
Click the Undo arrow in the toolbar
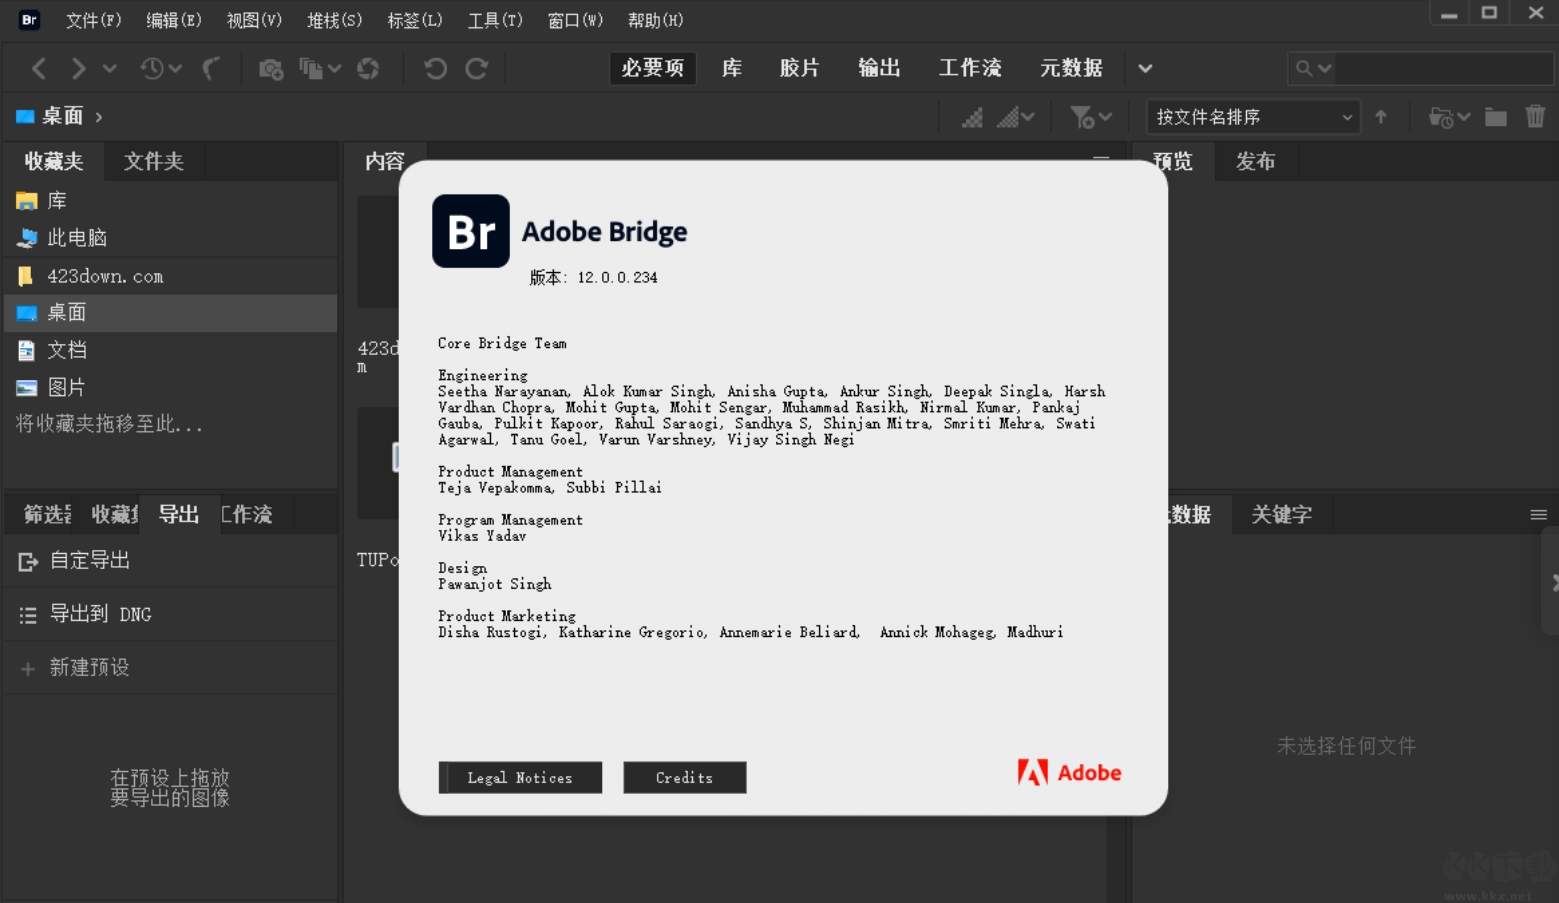coord(433,68)
